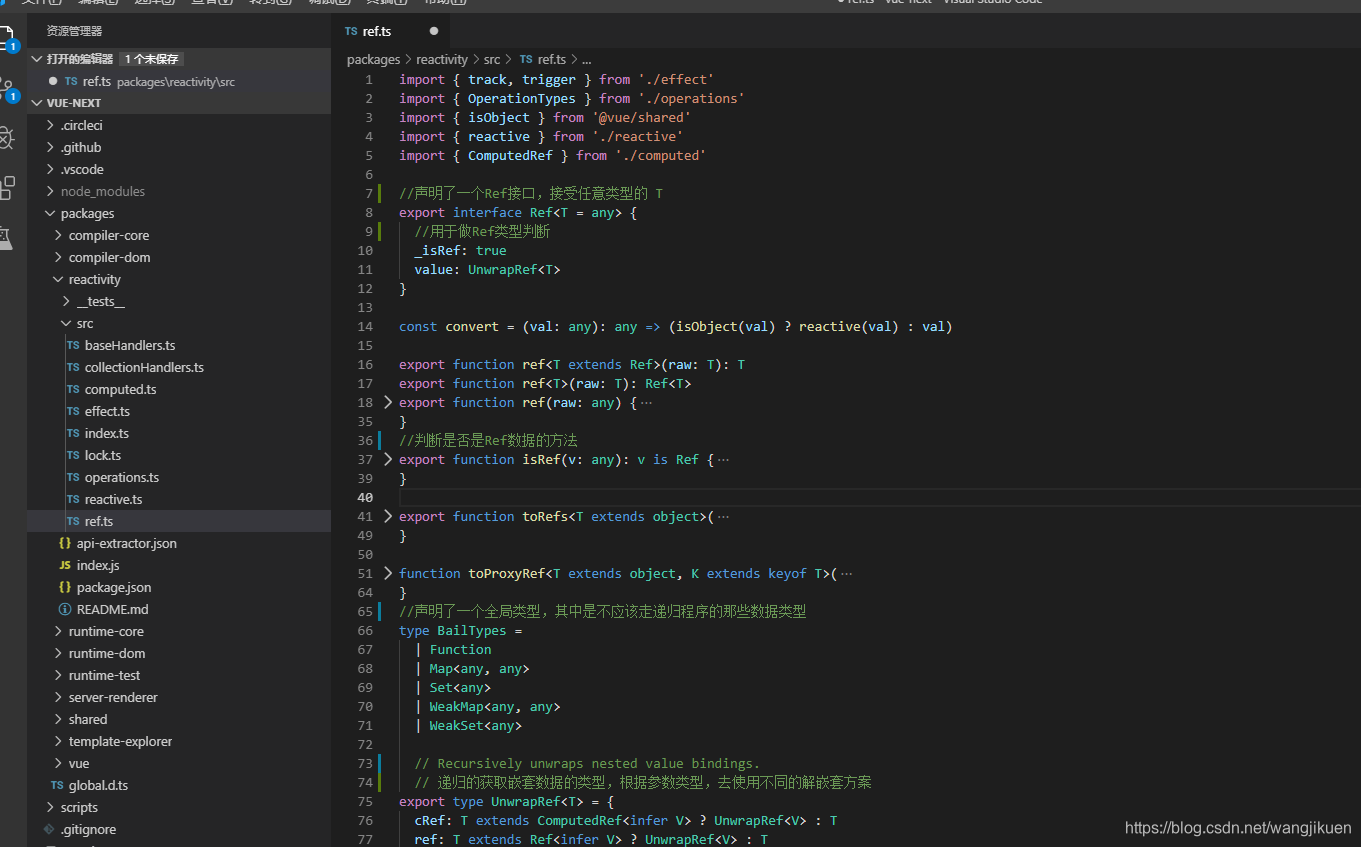Open the Explorer view in activity bar

(5, 38)
